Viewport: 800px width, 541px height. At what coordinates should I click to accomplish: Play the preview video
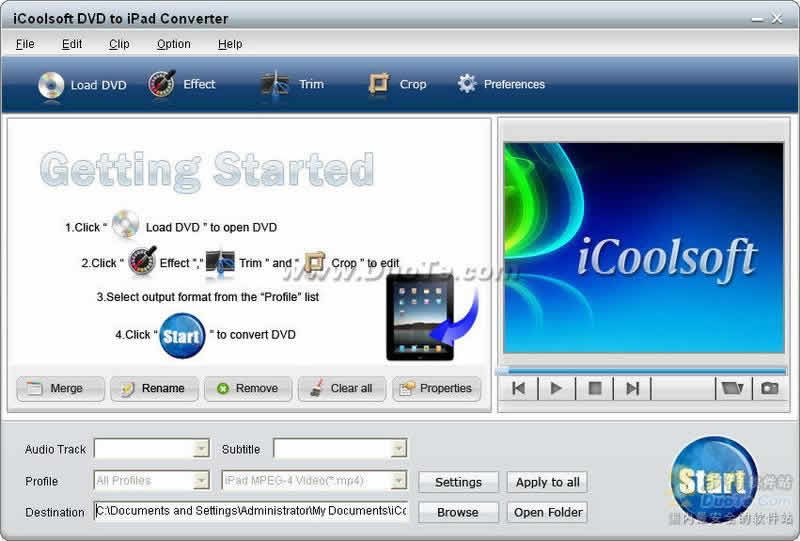tap(556, 388)
